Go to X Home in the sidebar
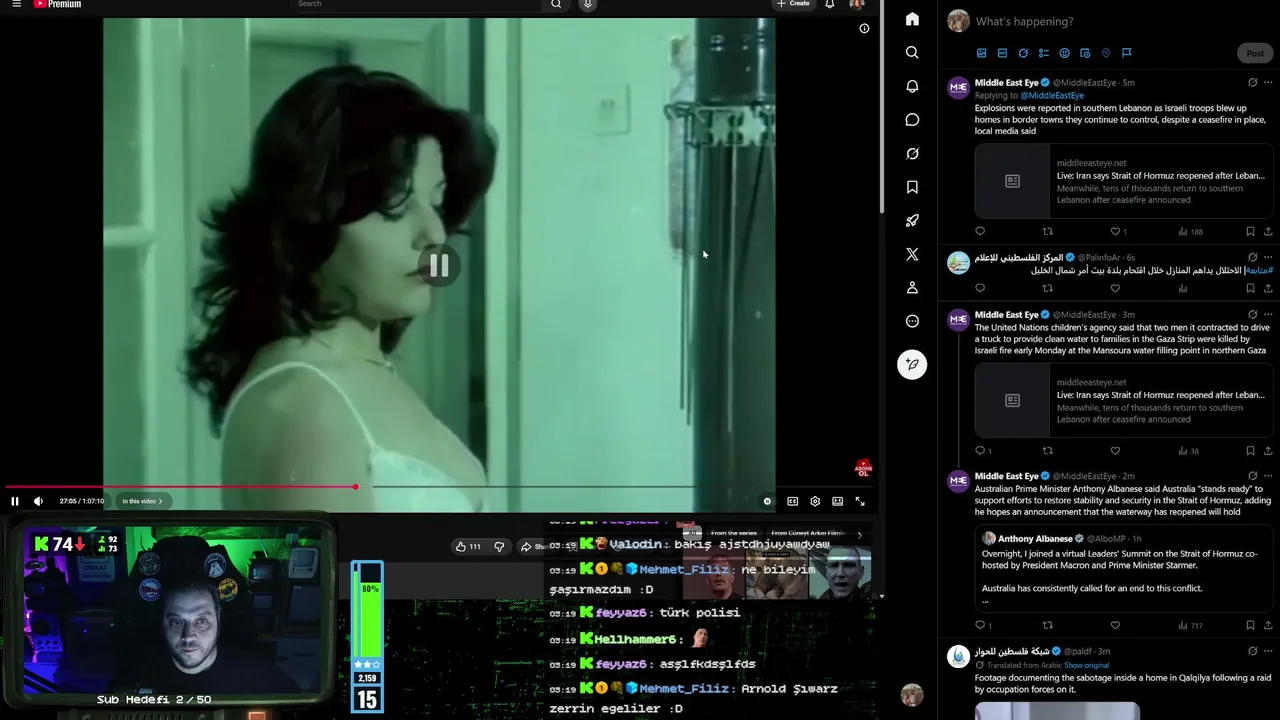The width and height of the screenshot is (1280, 720). click(912, 19)
